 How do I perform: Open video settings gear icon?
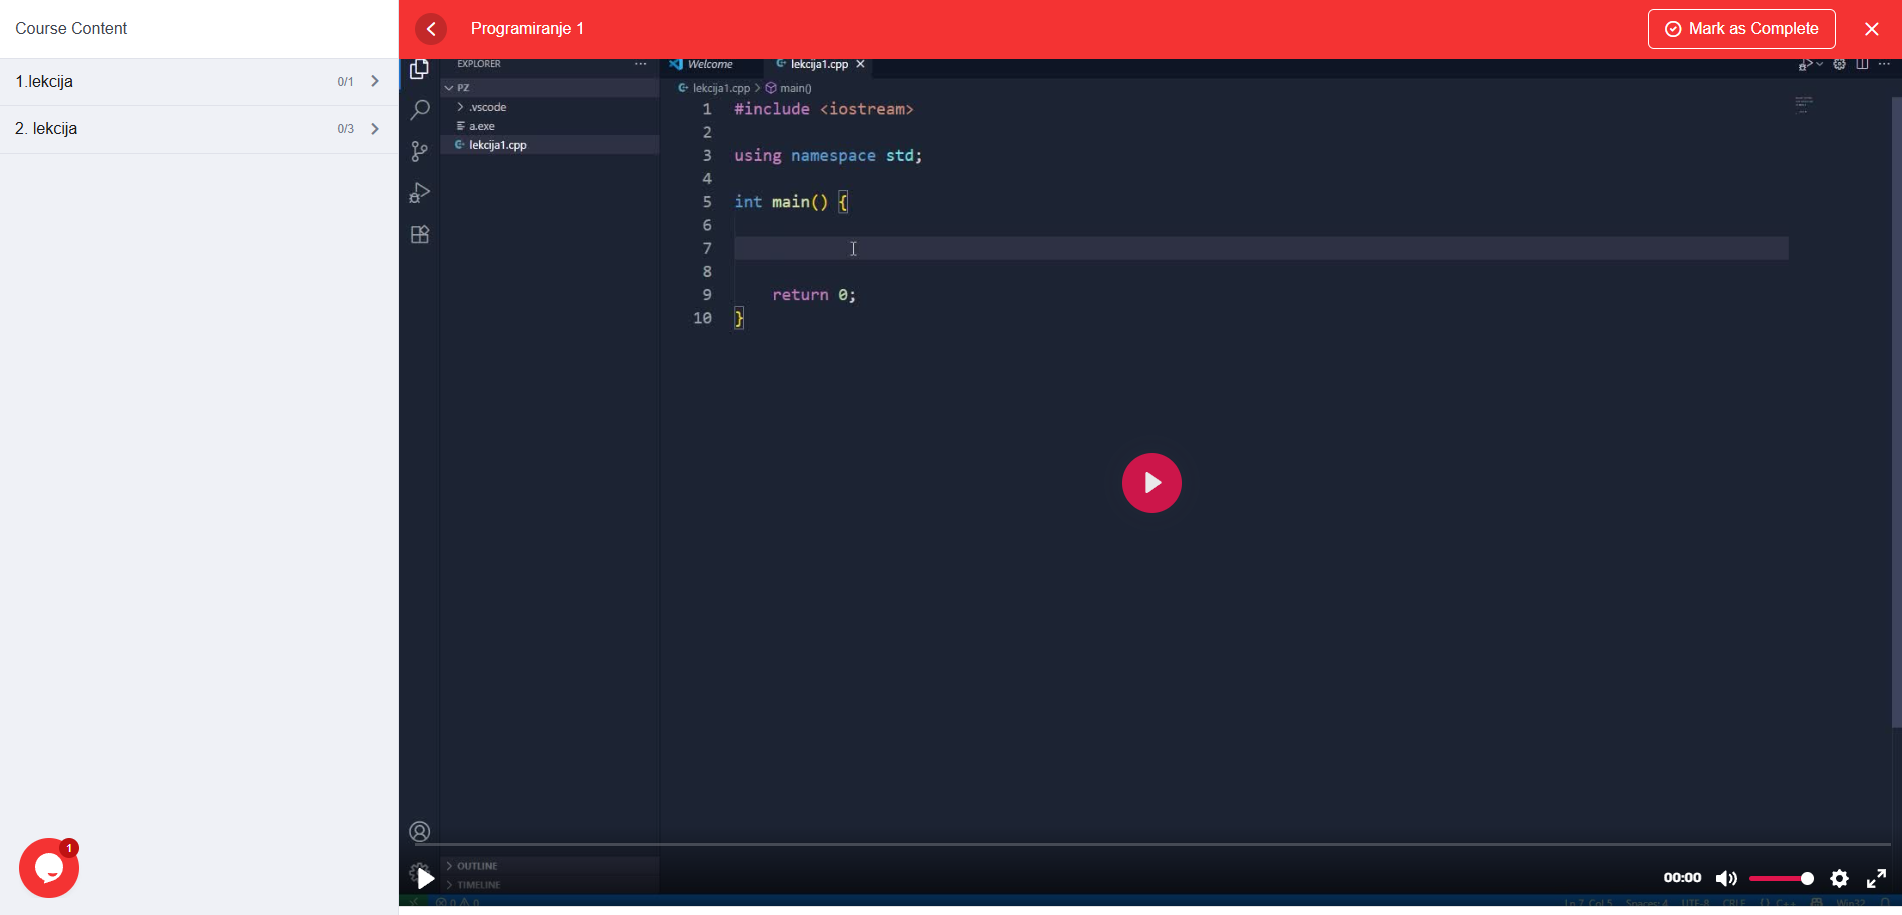pos(1839,878)
